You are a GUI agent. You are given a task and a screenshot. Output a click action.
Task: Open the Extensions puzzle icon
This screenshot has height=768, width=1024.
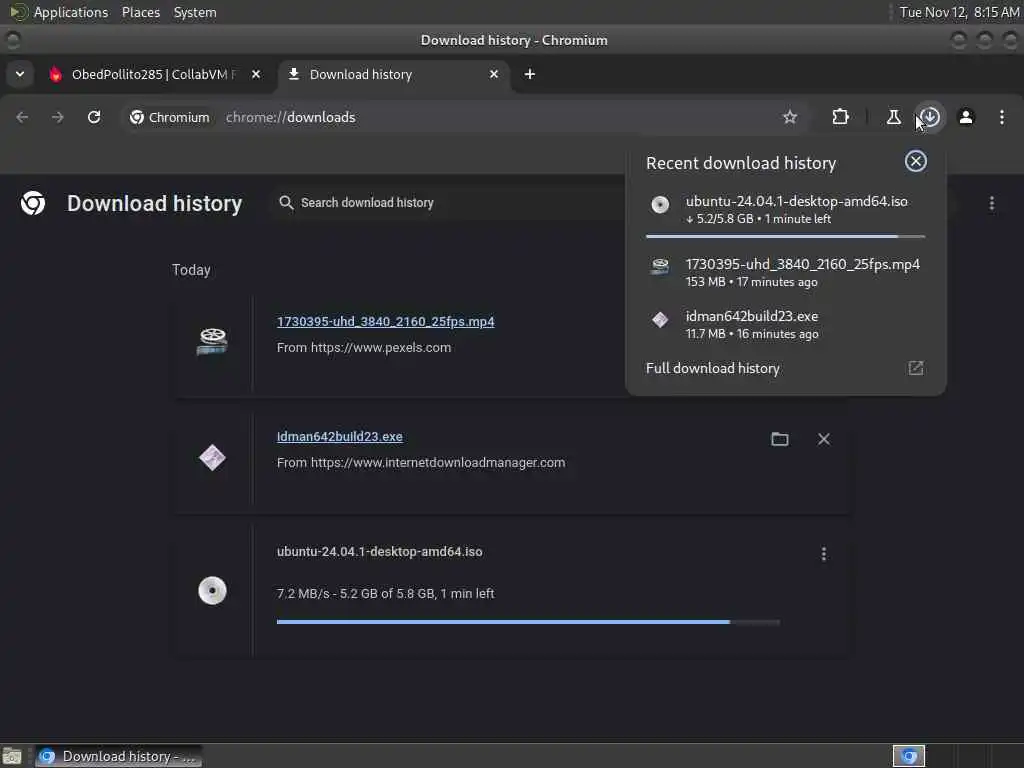pyautogui.click(x=840, y=118)
